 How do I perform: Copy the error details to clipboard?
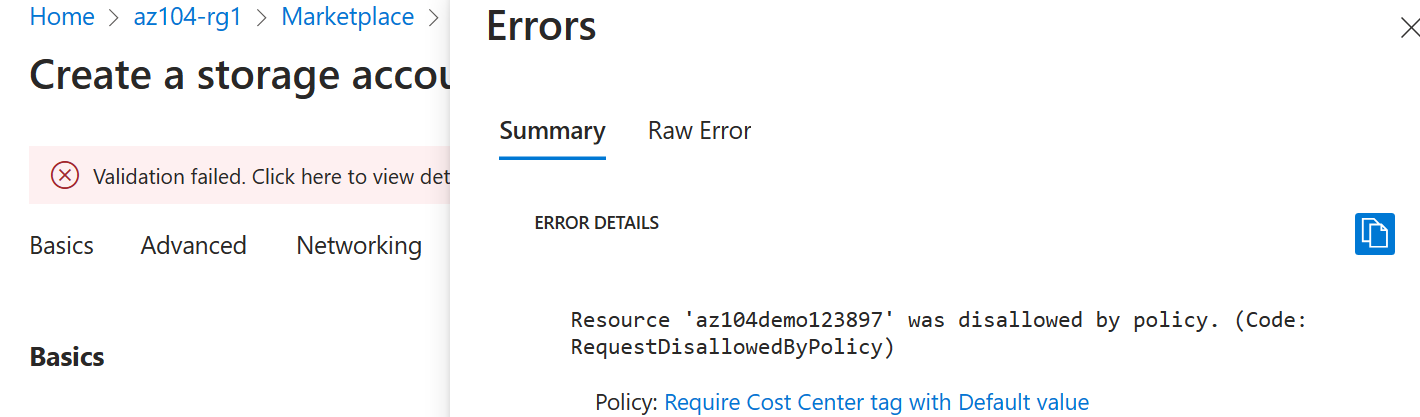(1374, 234)
